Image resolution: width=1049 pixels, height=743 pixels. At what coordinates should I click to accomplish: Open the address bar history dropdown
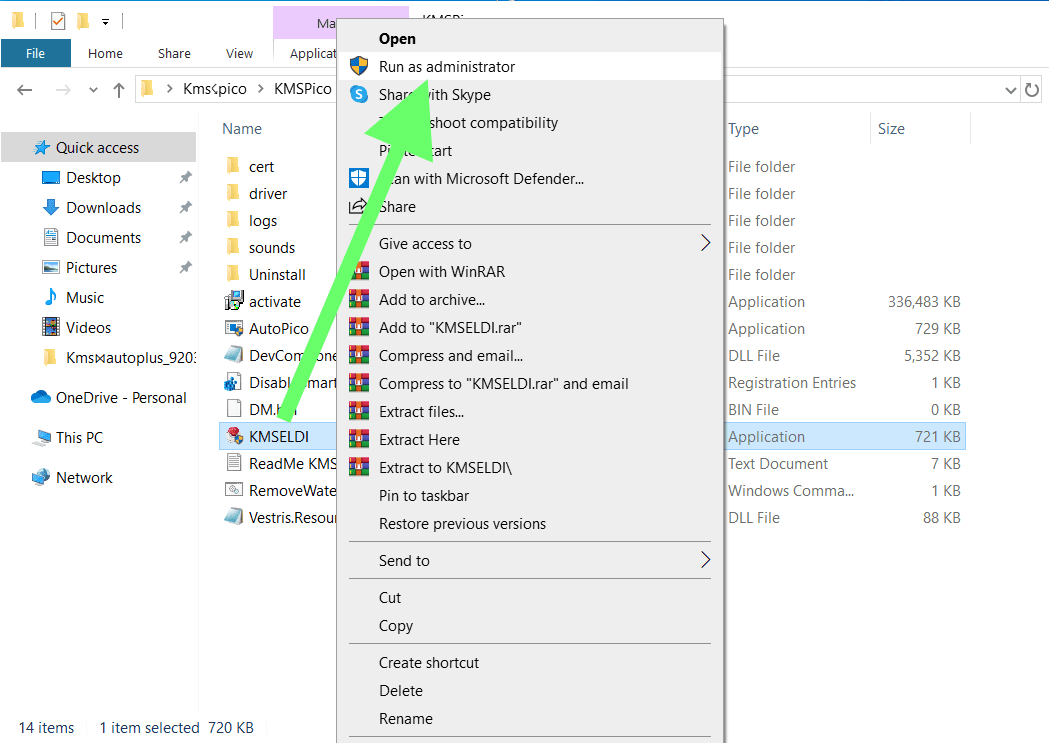pyautogui.click(x=1010, y=90)
